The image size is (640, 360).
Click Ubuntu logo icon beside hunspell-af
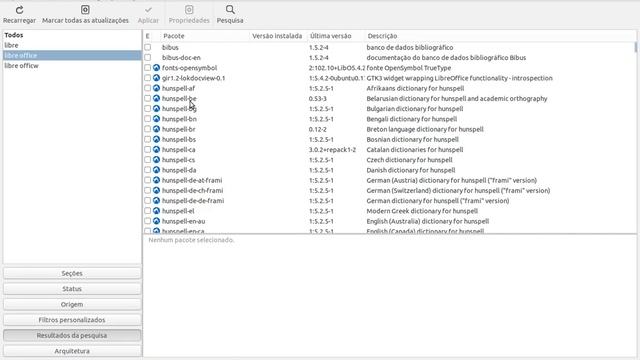tap(156, 88)
